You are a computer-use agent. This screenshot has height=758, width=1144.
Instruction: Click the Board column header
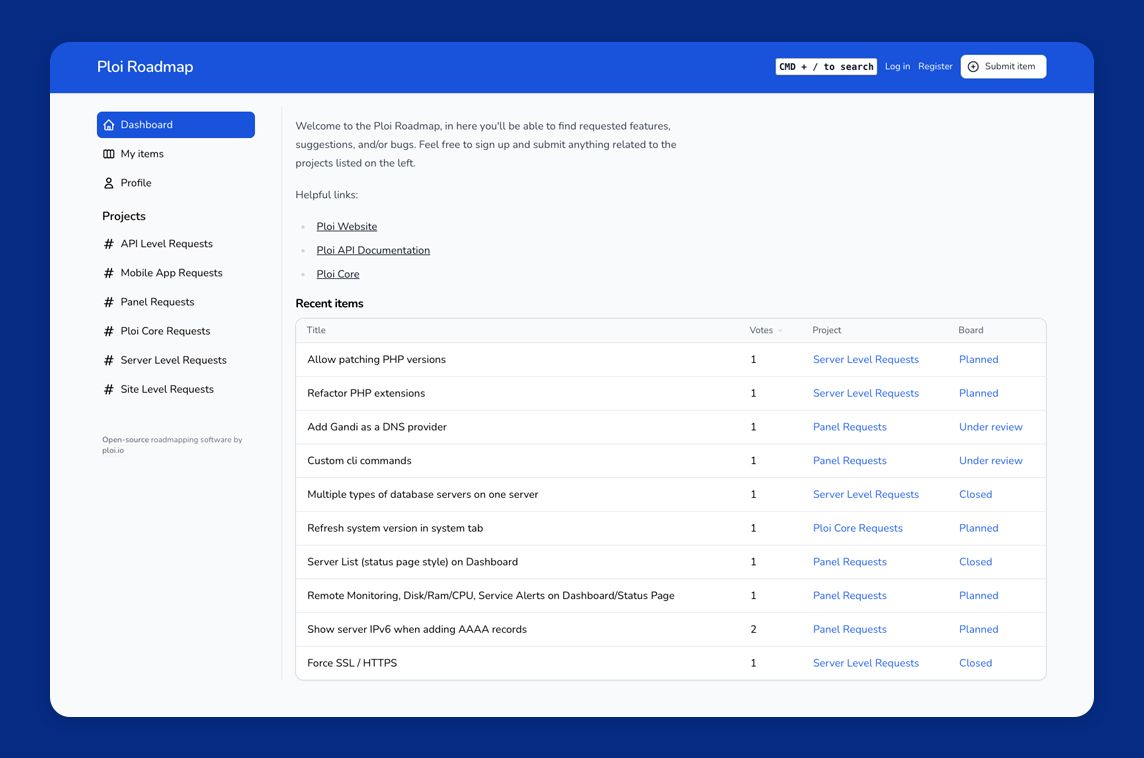coord(970,330)
